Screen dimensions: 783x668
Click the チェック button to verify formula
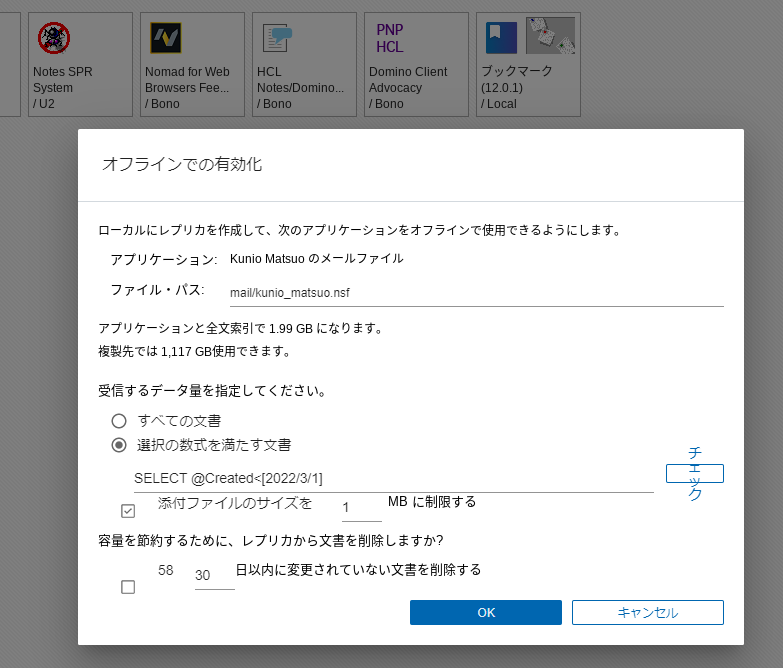click(695, 473)
